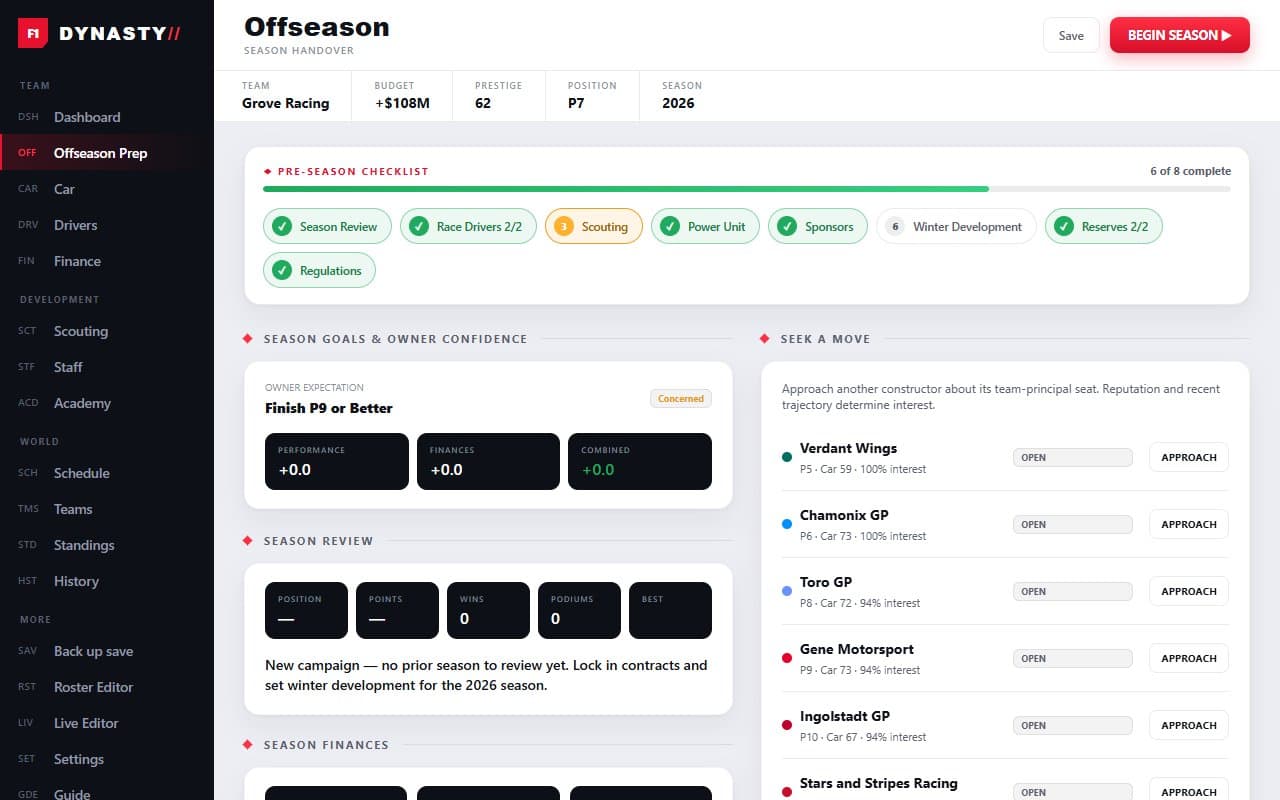Click the Season Review green check icon
The width and height of the screenshot is (1280, 800).
tap(282, 226)
